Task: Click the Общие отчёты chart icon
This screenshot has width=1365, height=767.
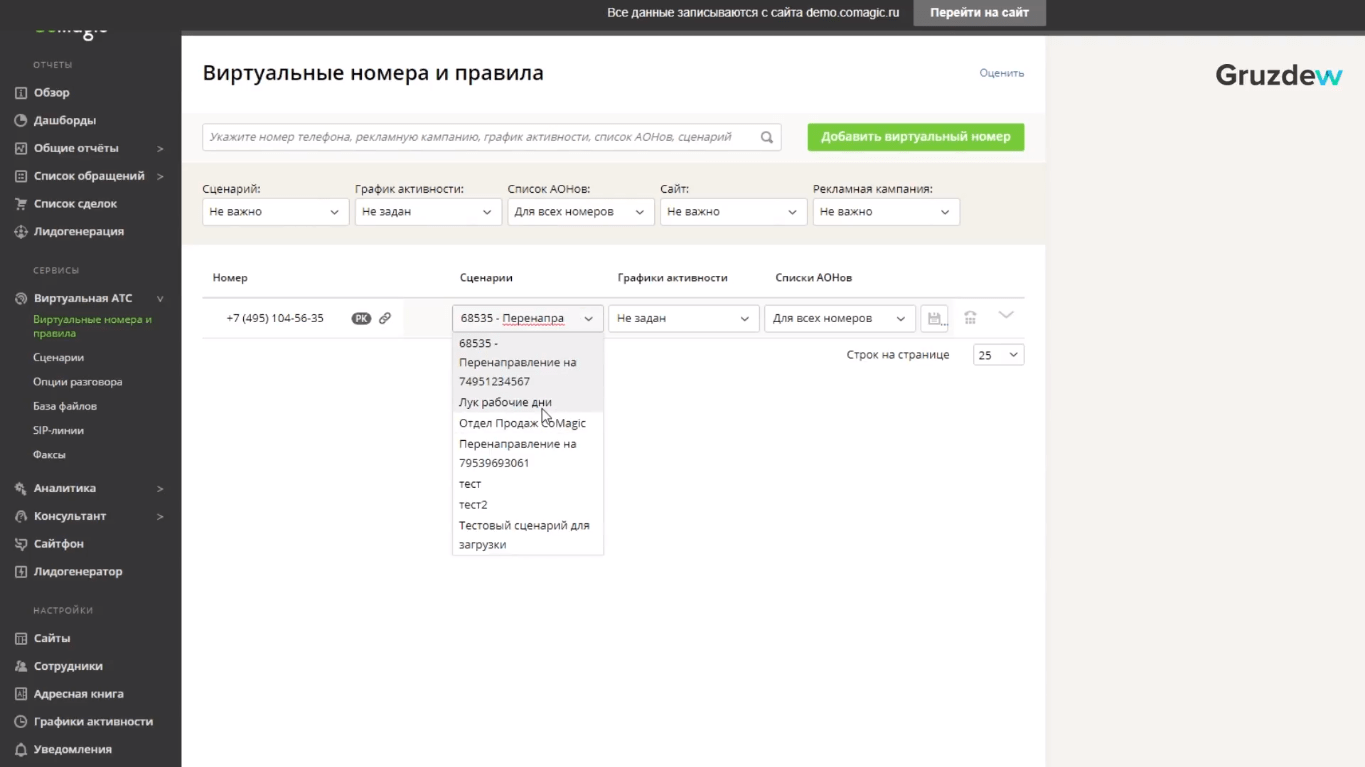Action: click(21, 148)
